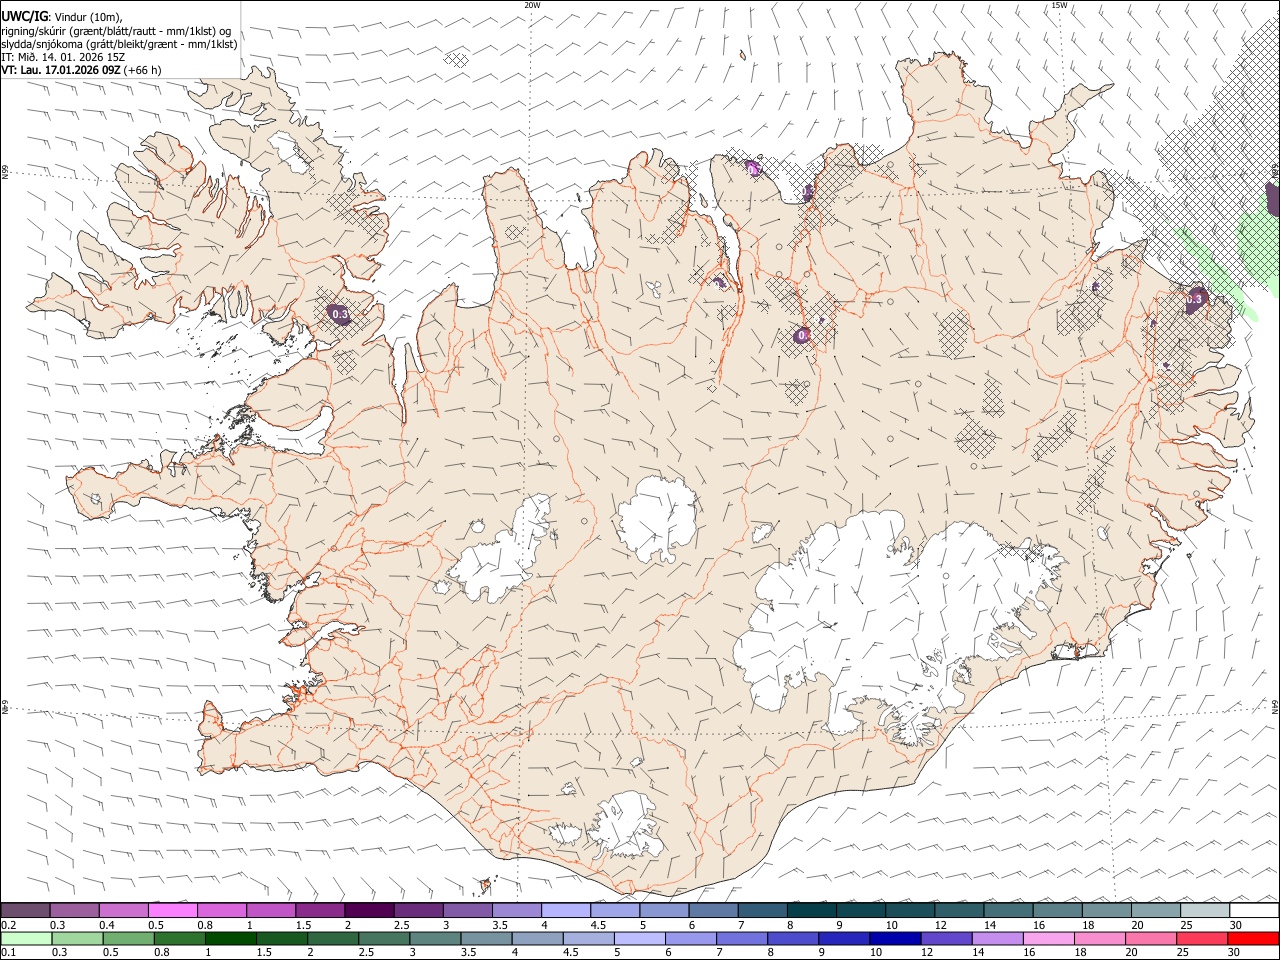Click the 0.3 precipitation label in the Westfjords
Screen dimensions: 1280x960
pyautogui.click(x=340, y=314)
